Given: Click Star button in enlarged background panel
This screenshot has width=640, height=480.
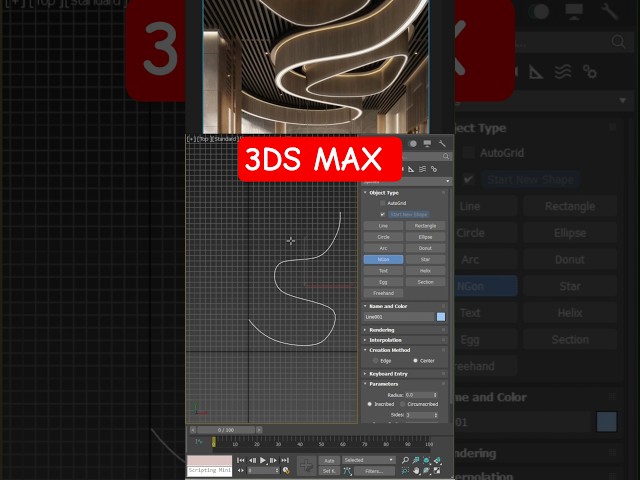Looking at the screenshot, I should pyautogui.click(x=570, y=286).
